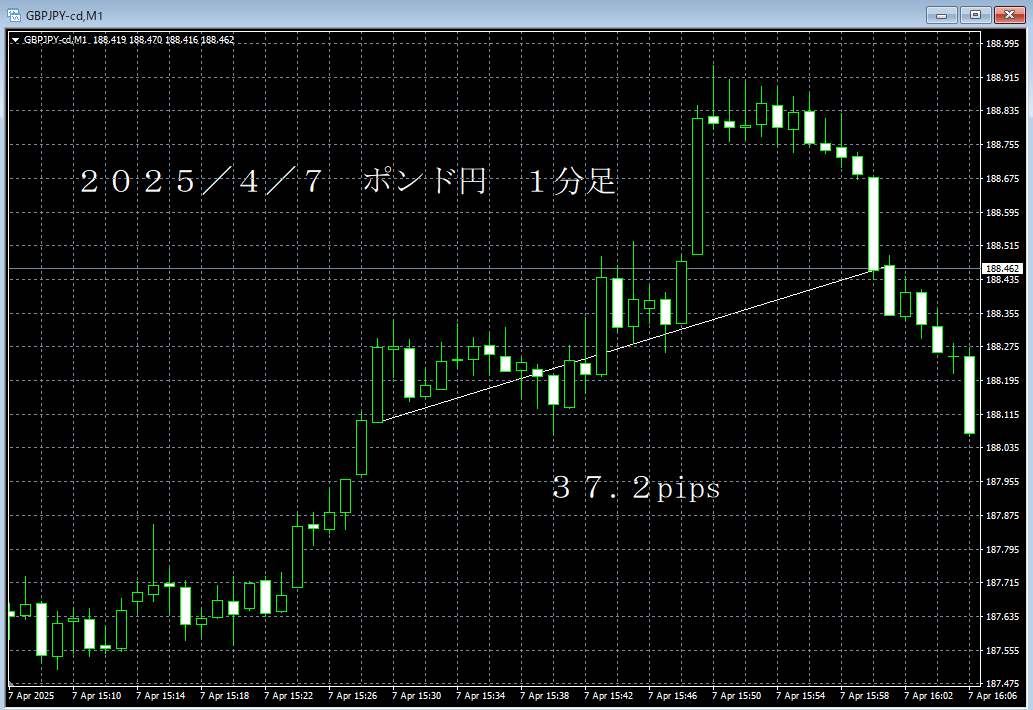
Task: Close the GBPJPY-cd,M1 chart window
Action: click(x=1009, y=15)
